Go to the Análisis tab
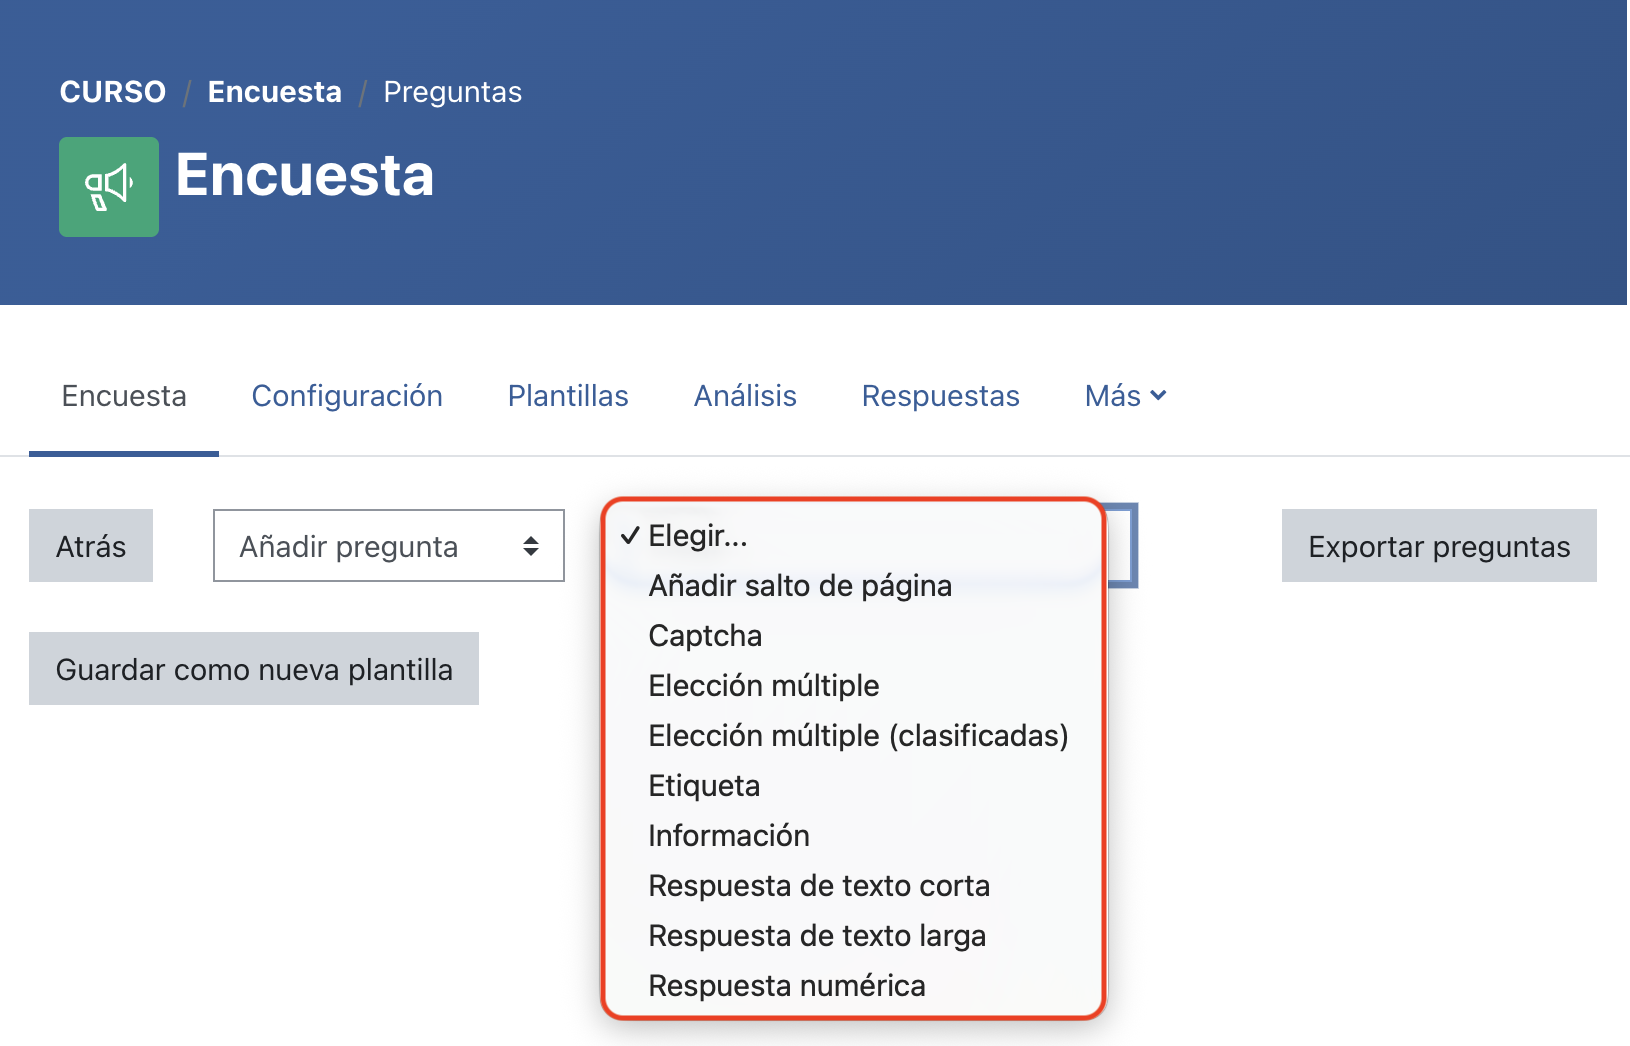The height and width of the screenshot is (1046, 1630). tap(746, 396)
